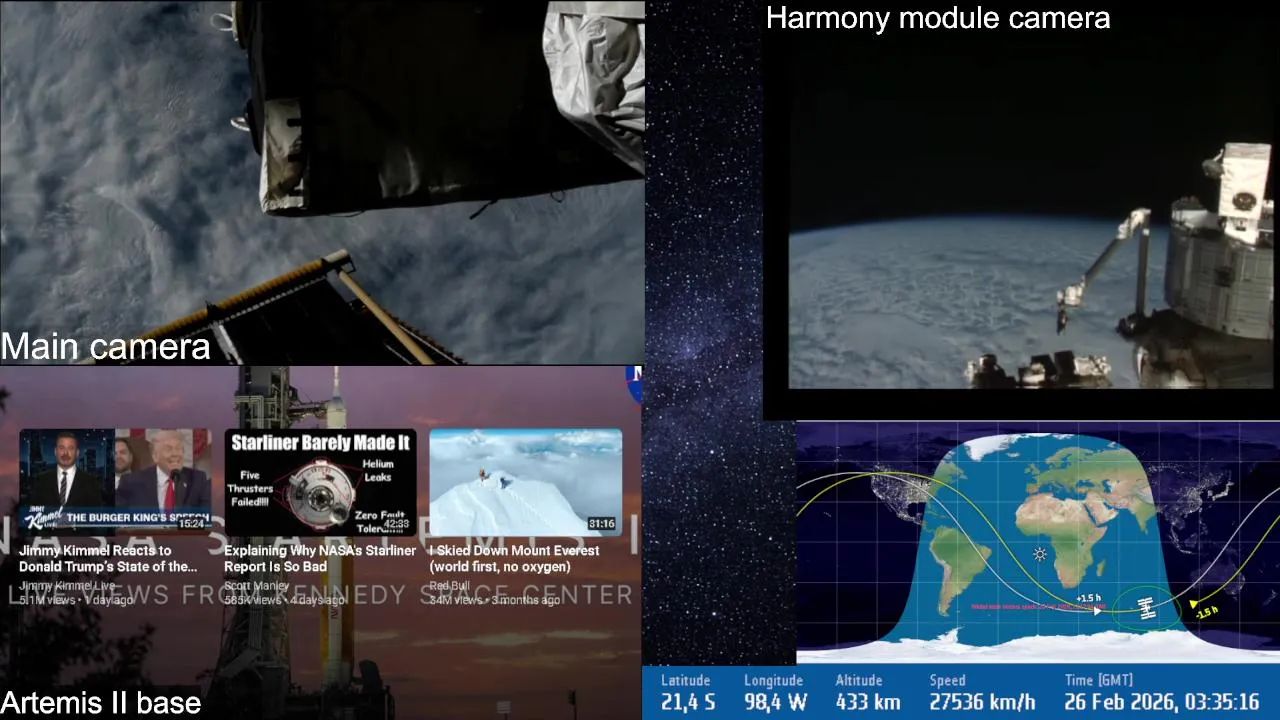Click the 'Altitude' heading in tracker bar
The image size is (1280, 720).
pyautogui.click(x=859, y=680)
